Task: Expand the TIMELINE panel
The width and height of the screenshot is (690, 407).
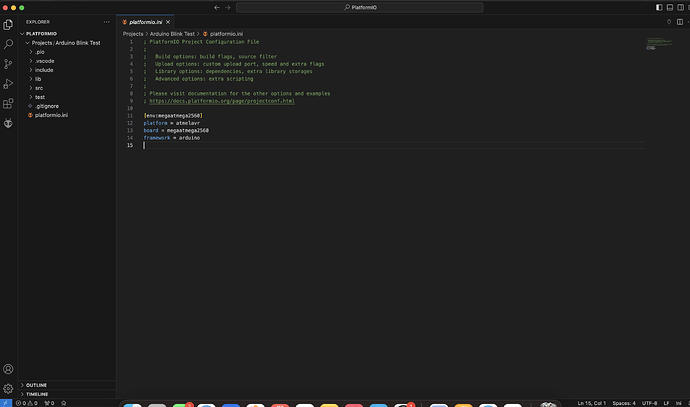Action: pyautogui.click(x=67, y=394)
